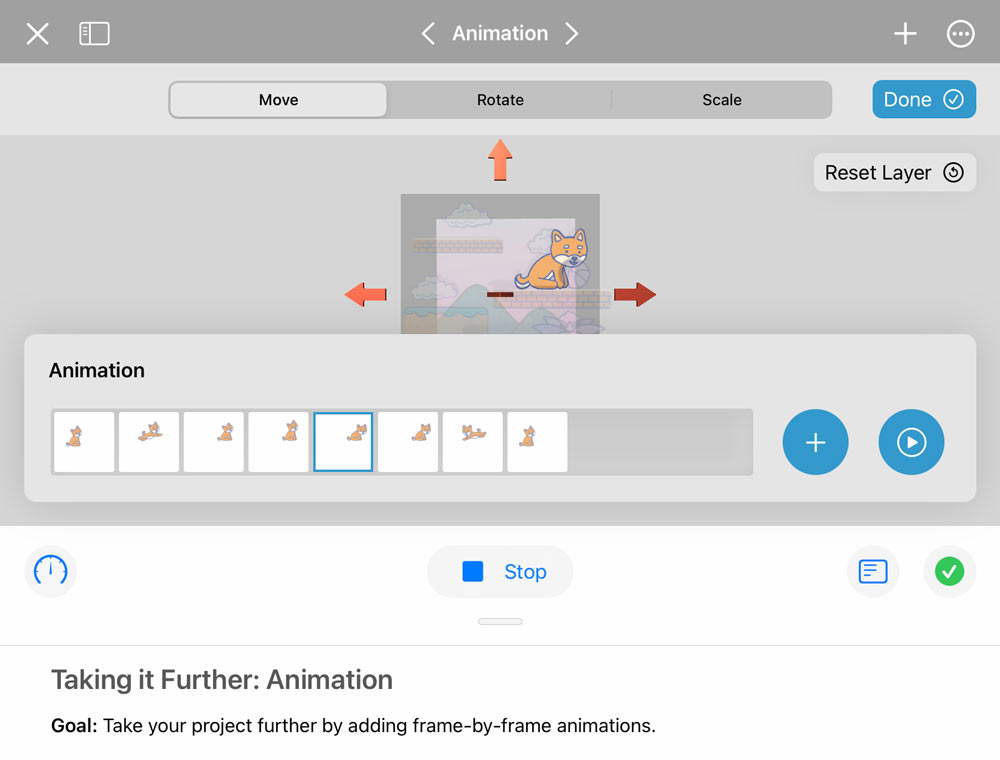Go to the next page chevron
The width and height of the screenshot is (1000, 760).
coord(572,34)
